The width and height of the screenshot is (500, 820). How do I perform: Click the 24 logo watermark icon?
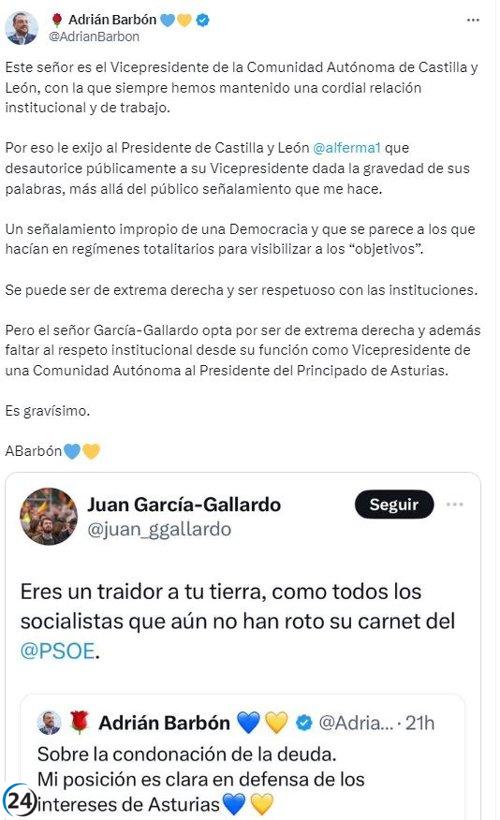point(19,800)
